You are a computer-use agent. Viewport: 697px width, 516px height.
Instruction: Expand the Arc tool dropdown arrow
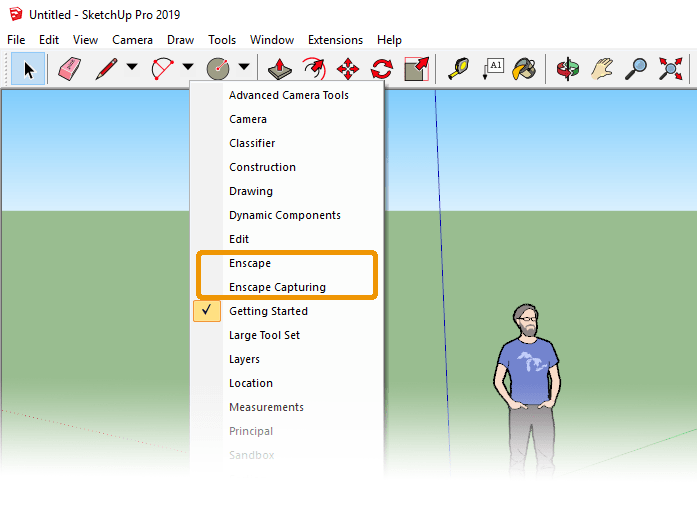click(x=188, y=69)
